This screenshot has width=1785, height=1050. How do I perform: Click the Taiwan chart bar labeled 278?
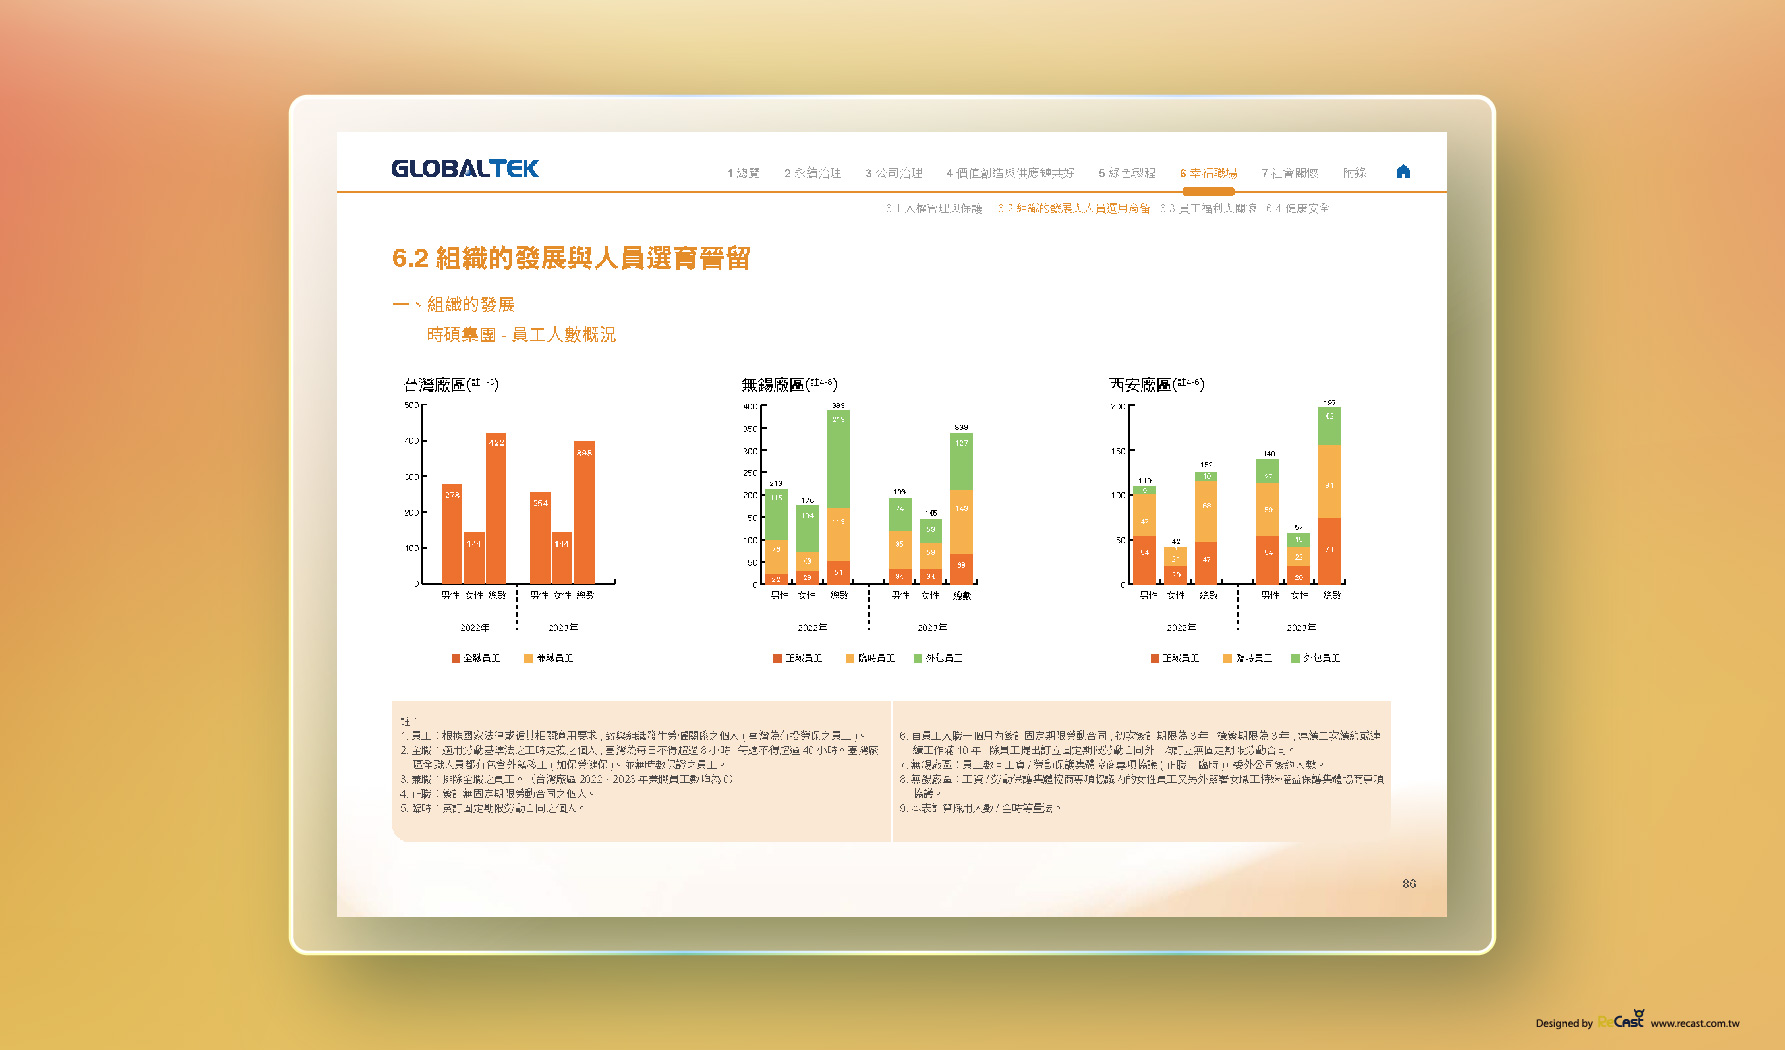pyautogui.click(x=452, y=534)
